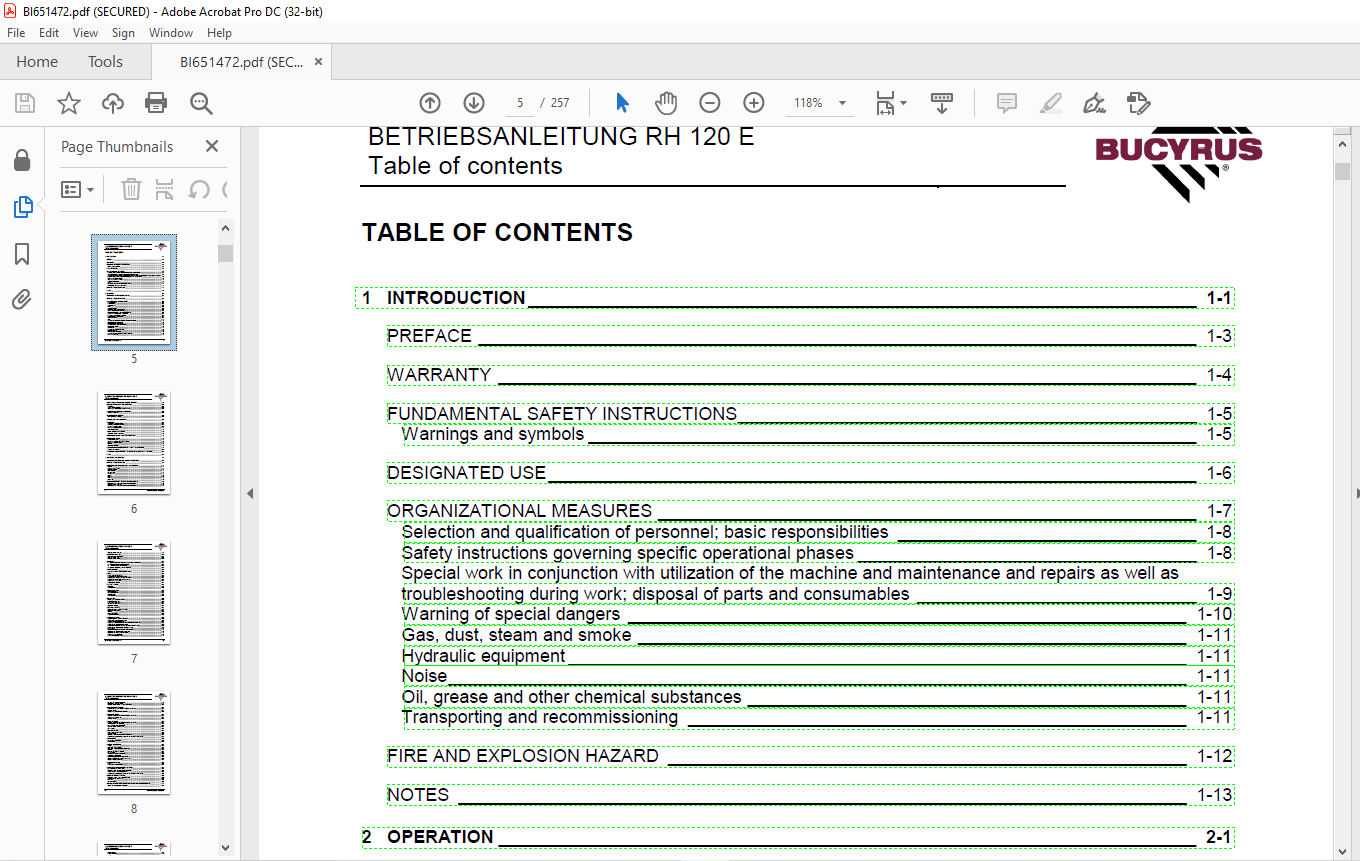Open the find text magnifier
Viewport: 1360px width, 861px height.
click(201, 103)
